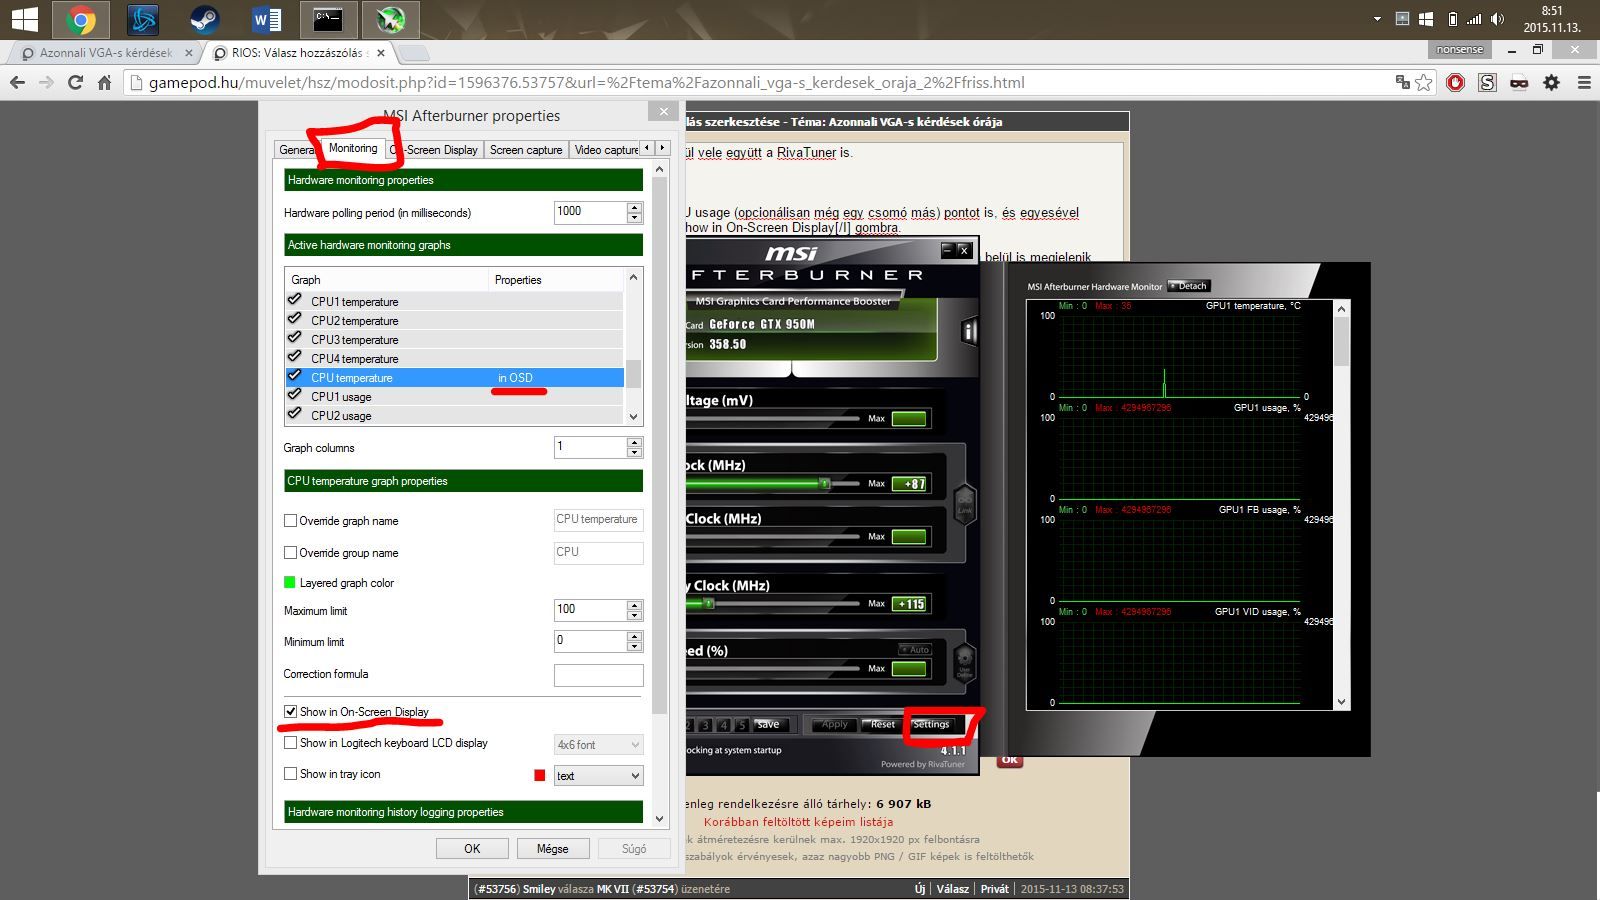This screenshot has height=900, width=1600.
Task: Open the command prompt taskbar icon
Action: 327,20
